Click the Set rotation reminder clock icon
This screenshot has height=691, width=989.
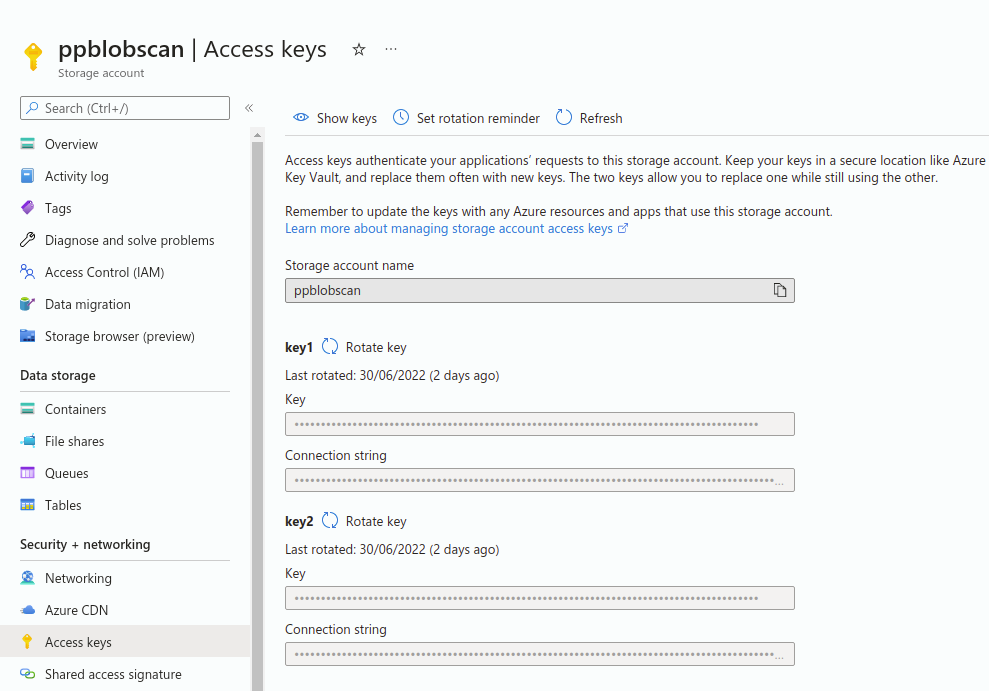[x=401, y=118]
